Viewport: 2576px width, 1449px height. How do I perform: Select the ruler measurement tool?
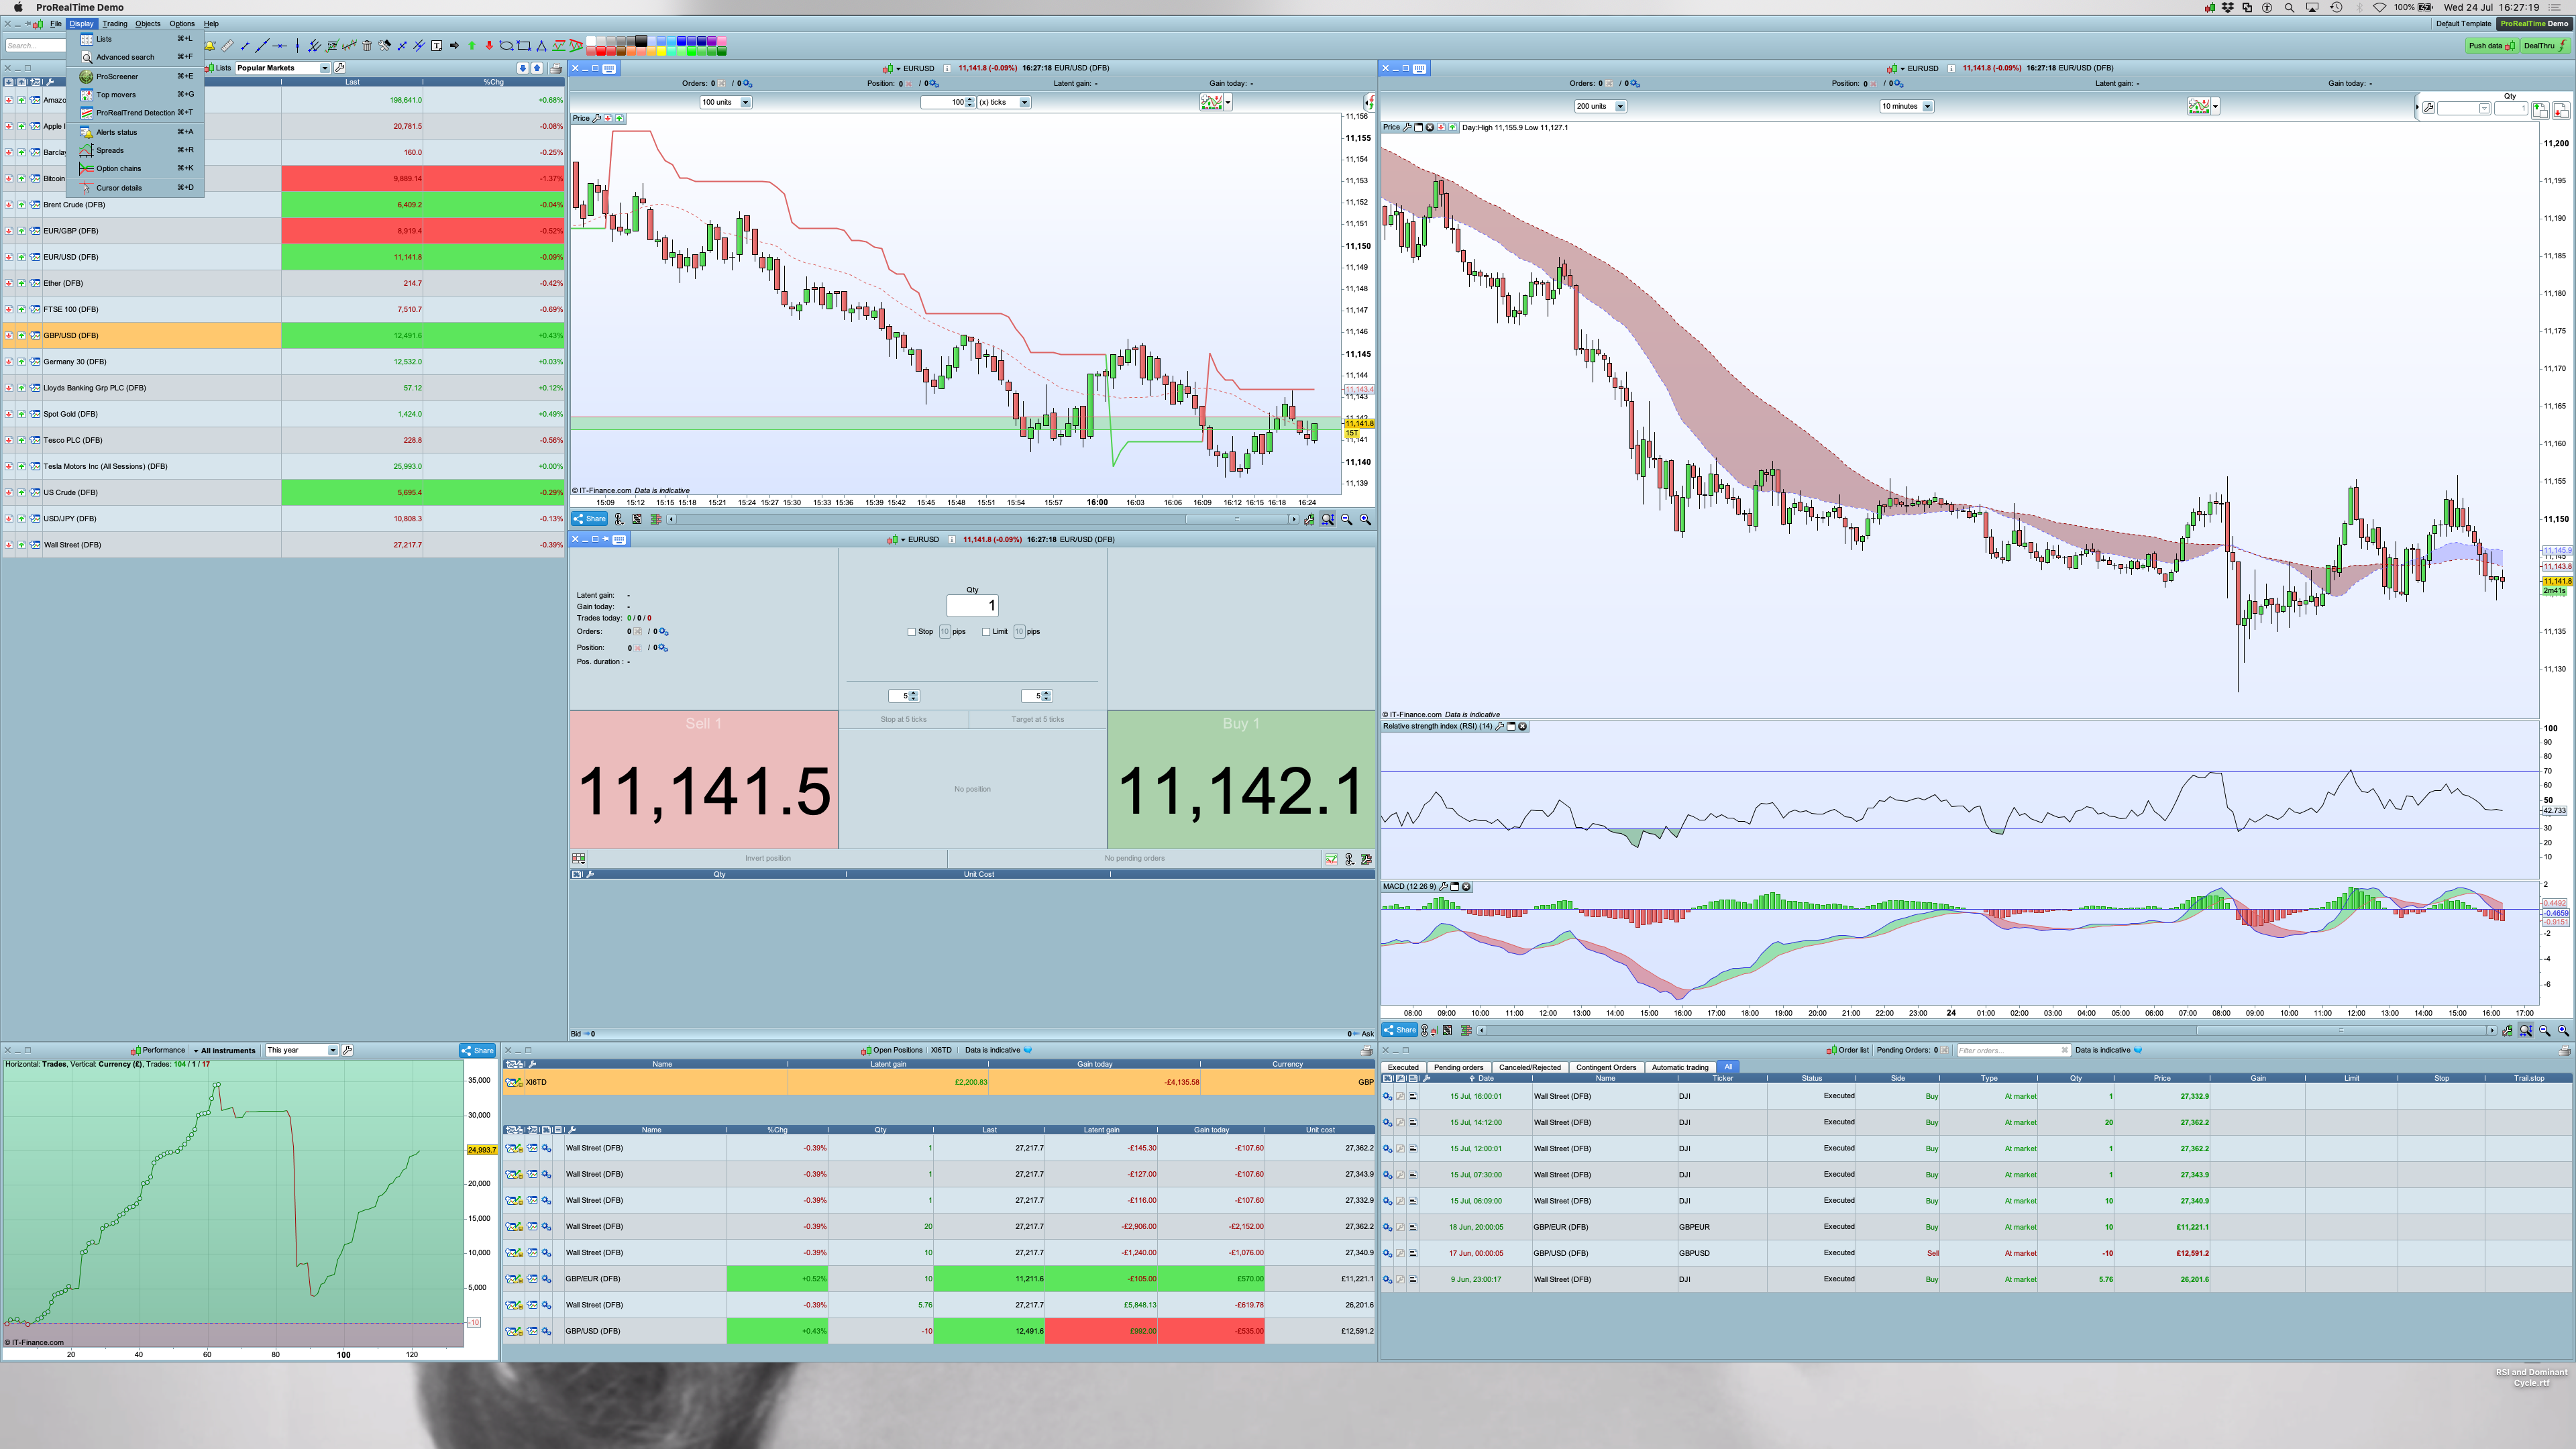click(228, 45)
